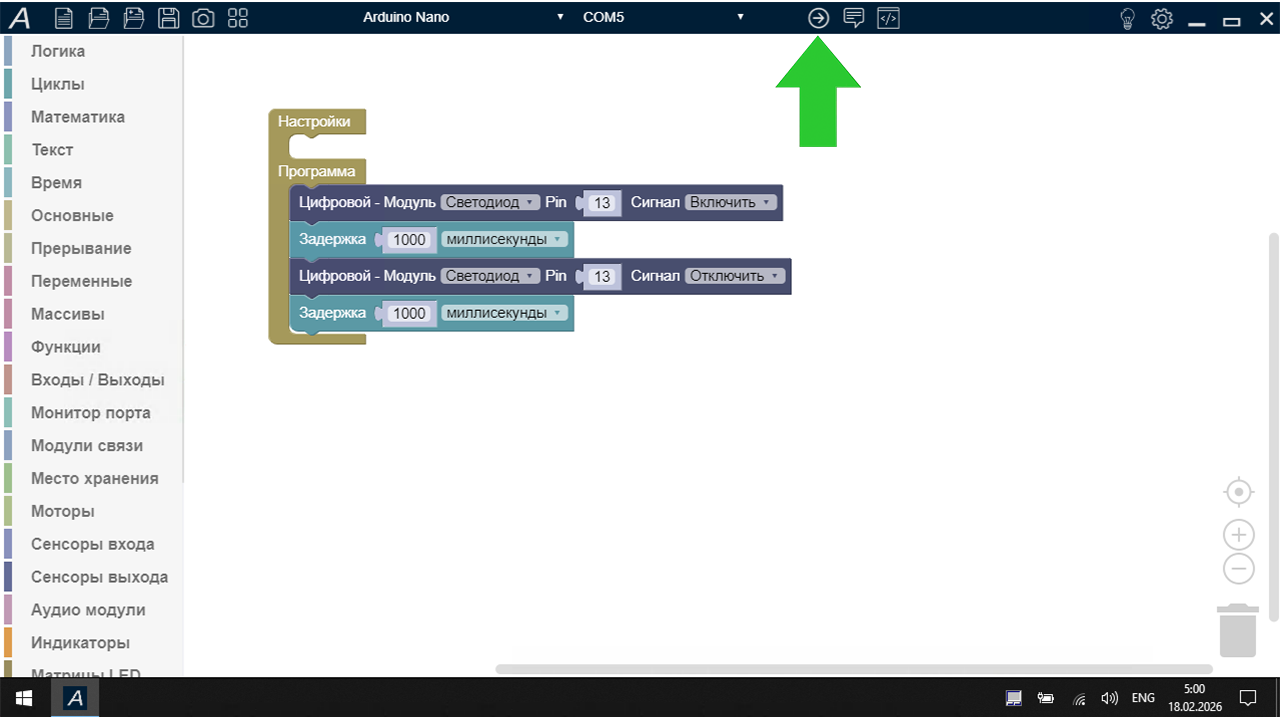The width and height of the screenshot is (1280, 717).
Task: Select the Логика category
Action: tap(58, 51)
